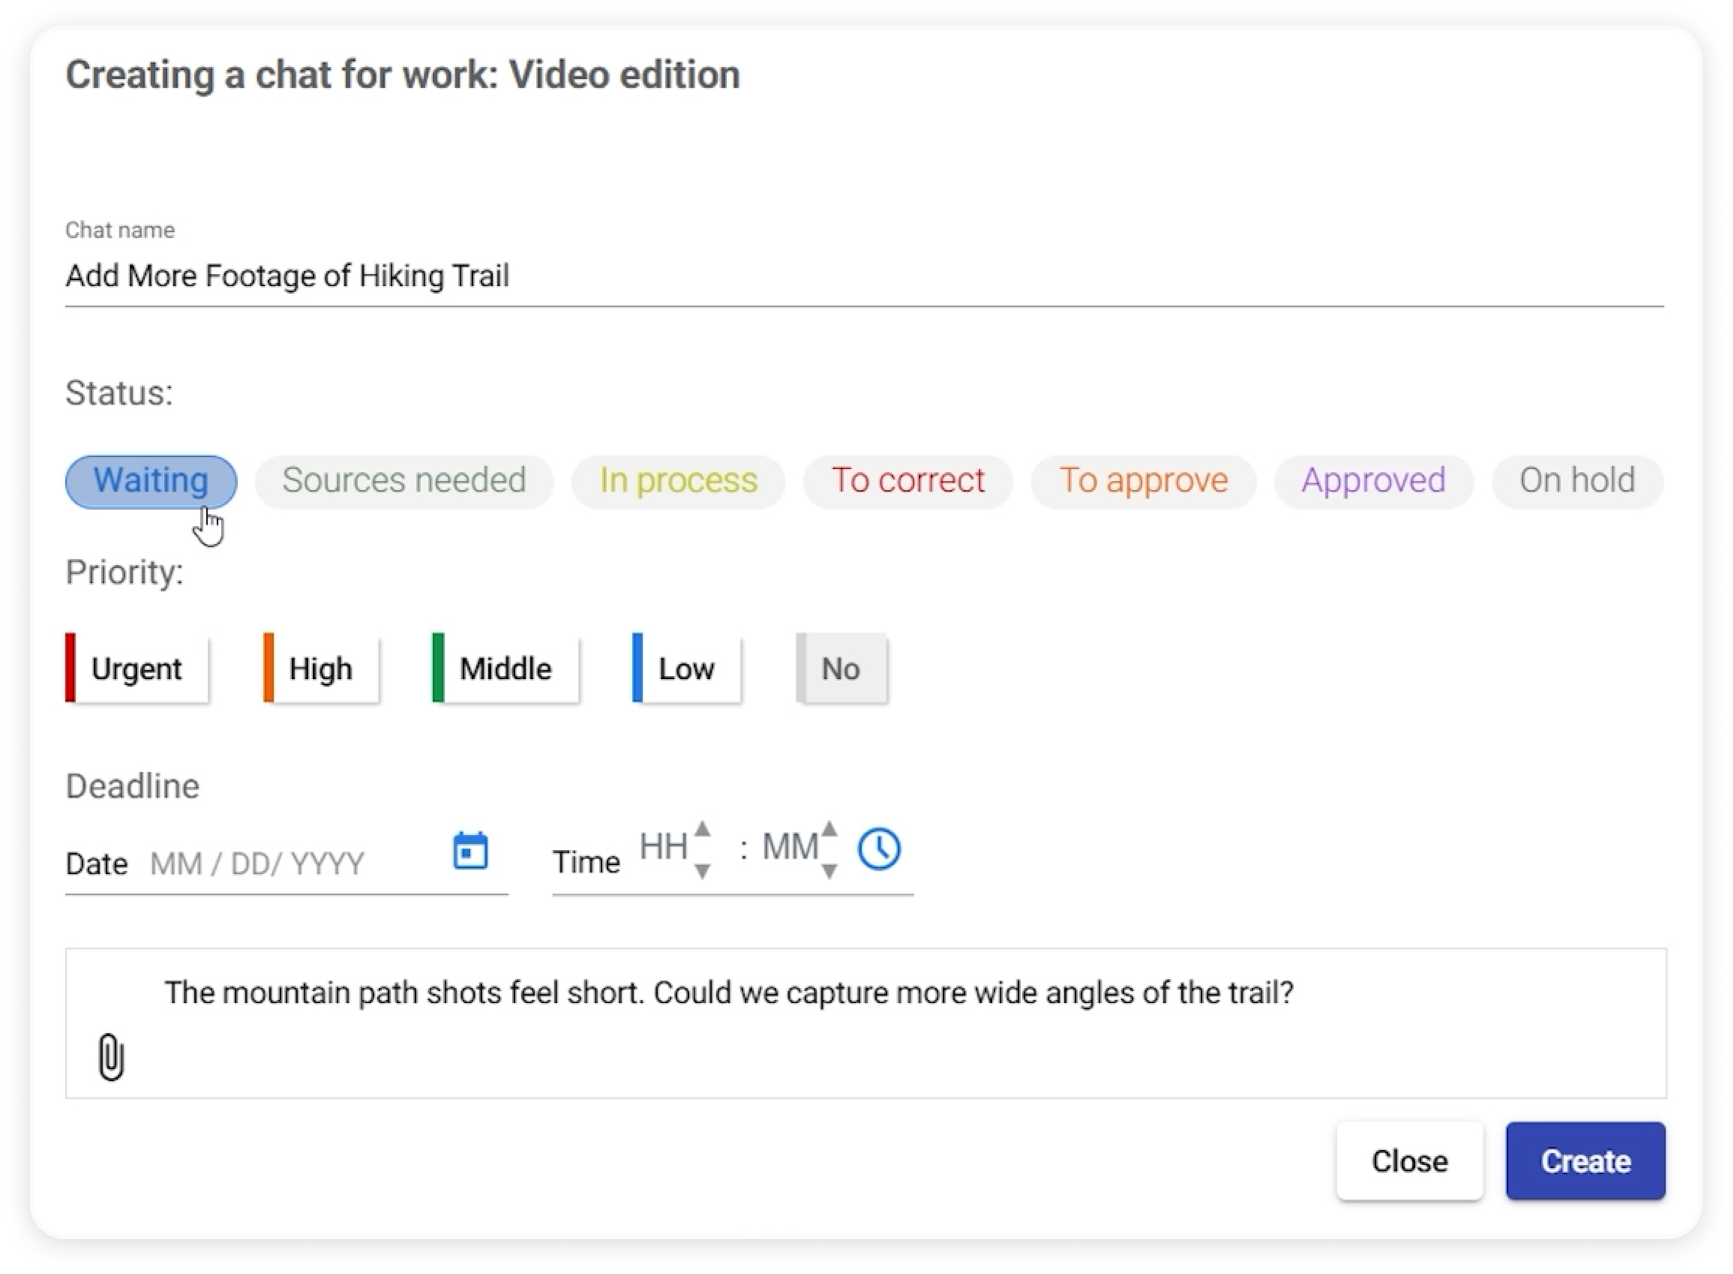Click the Create button
Viewport: 1733px width, 1274px height.
[x=1585, y=1161]
